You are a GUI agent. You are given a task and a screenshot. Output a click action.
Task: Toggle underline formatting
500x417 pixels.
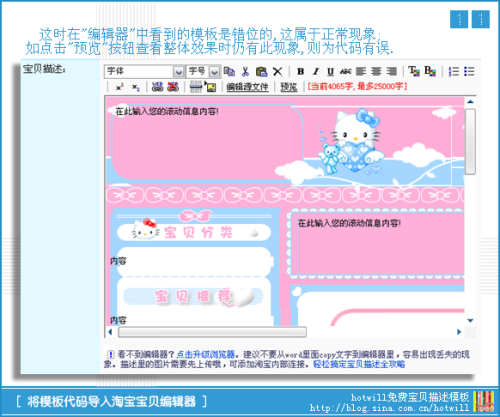330,71
